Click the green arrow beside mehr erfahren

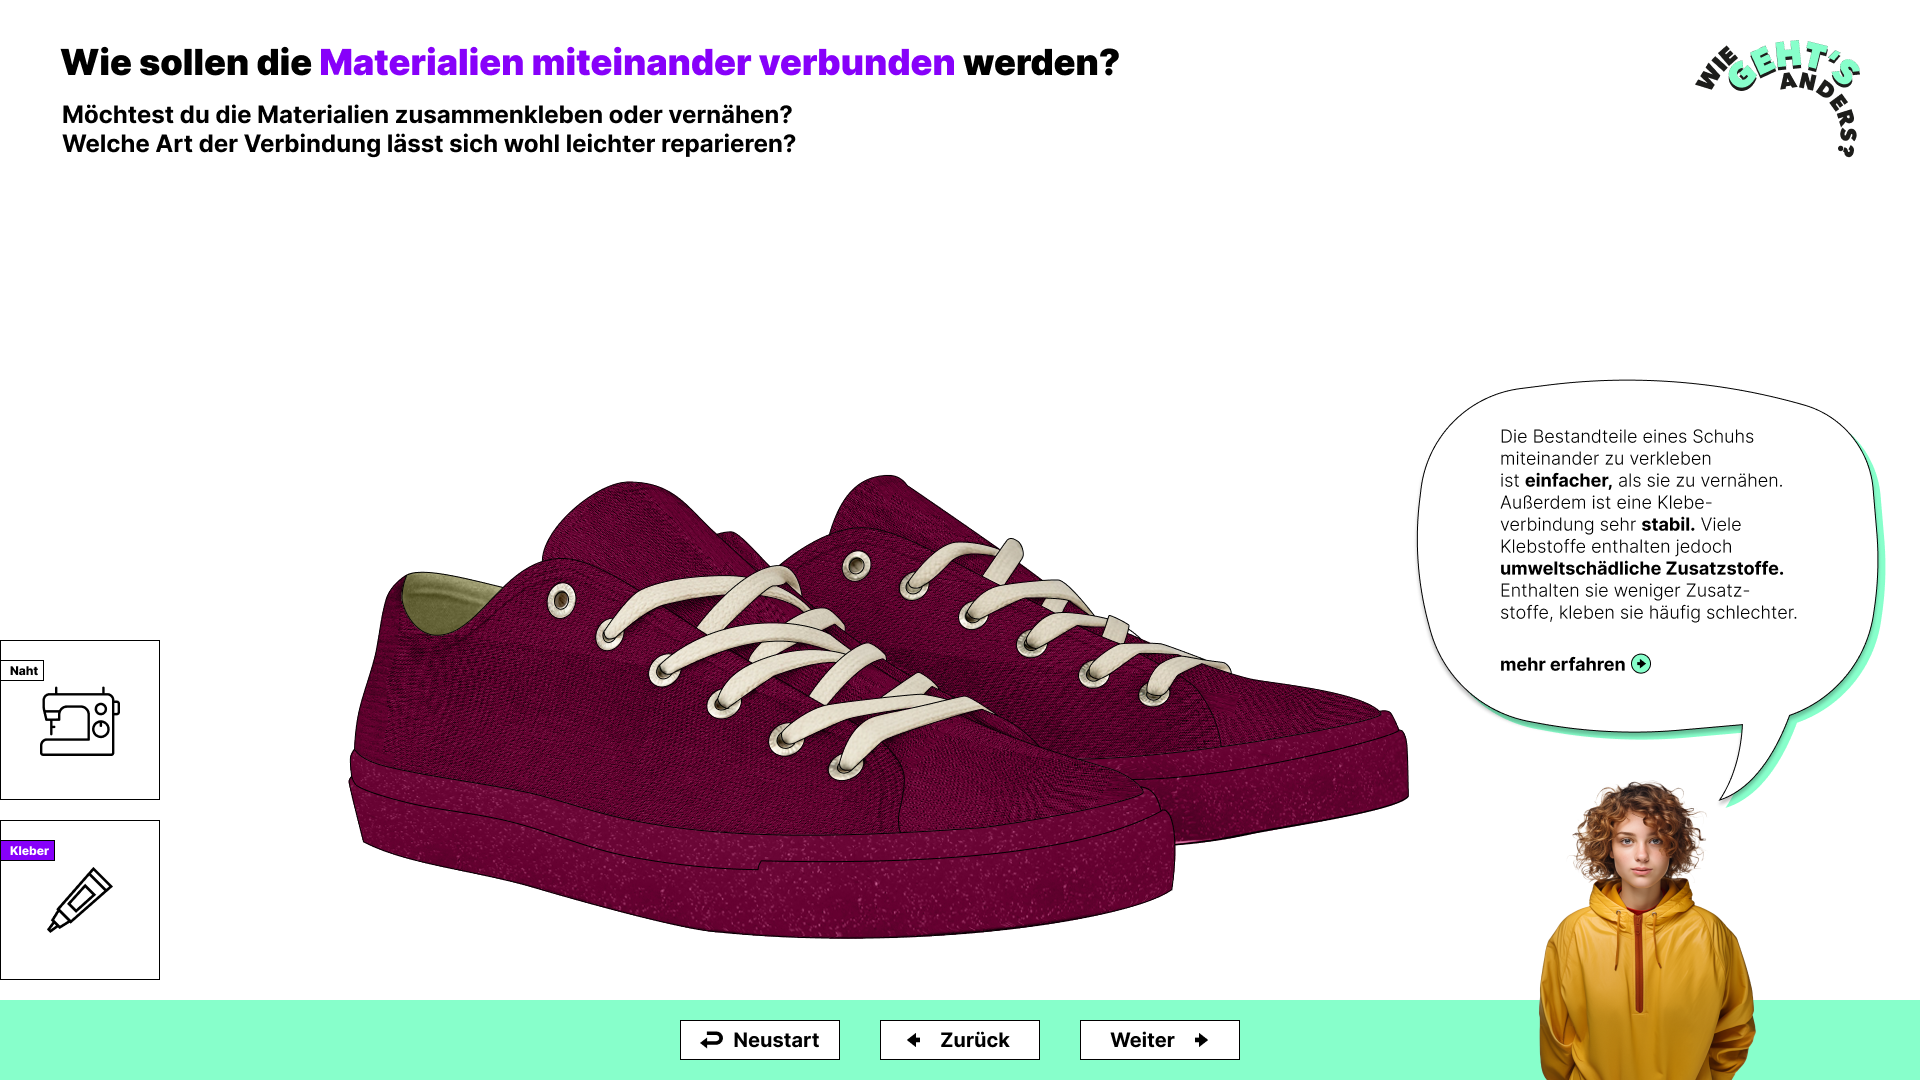click(x=1641, y=664)
